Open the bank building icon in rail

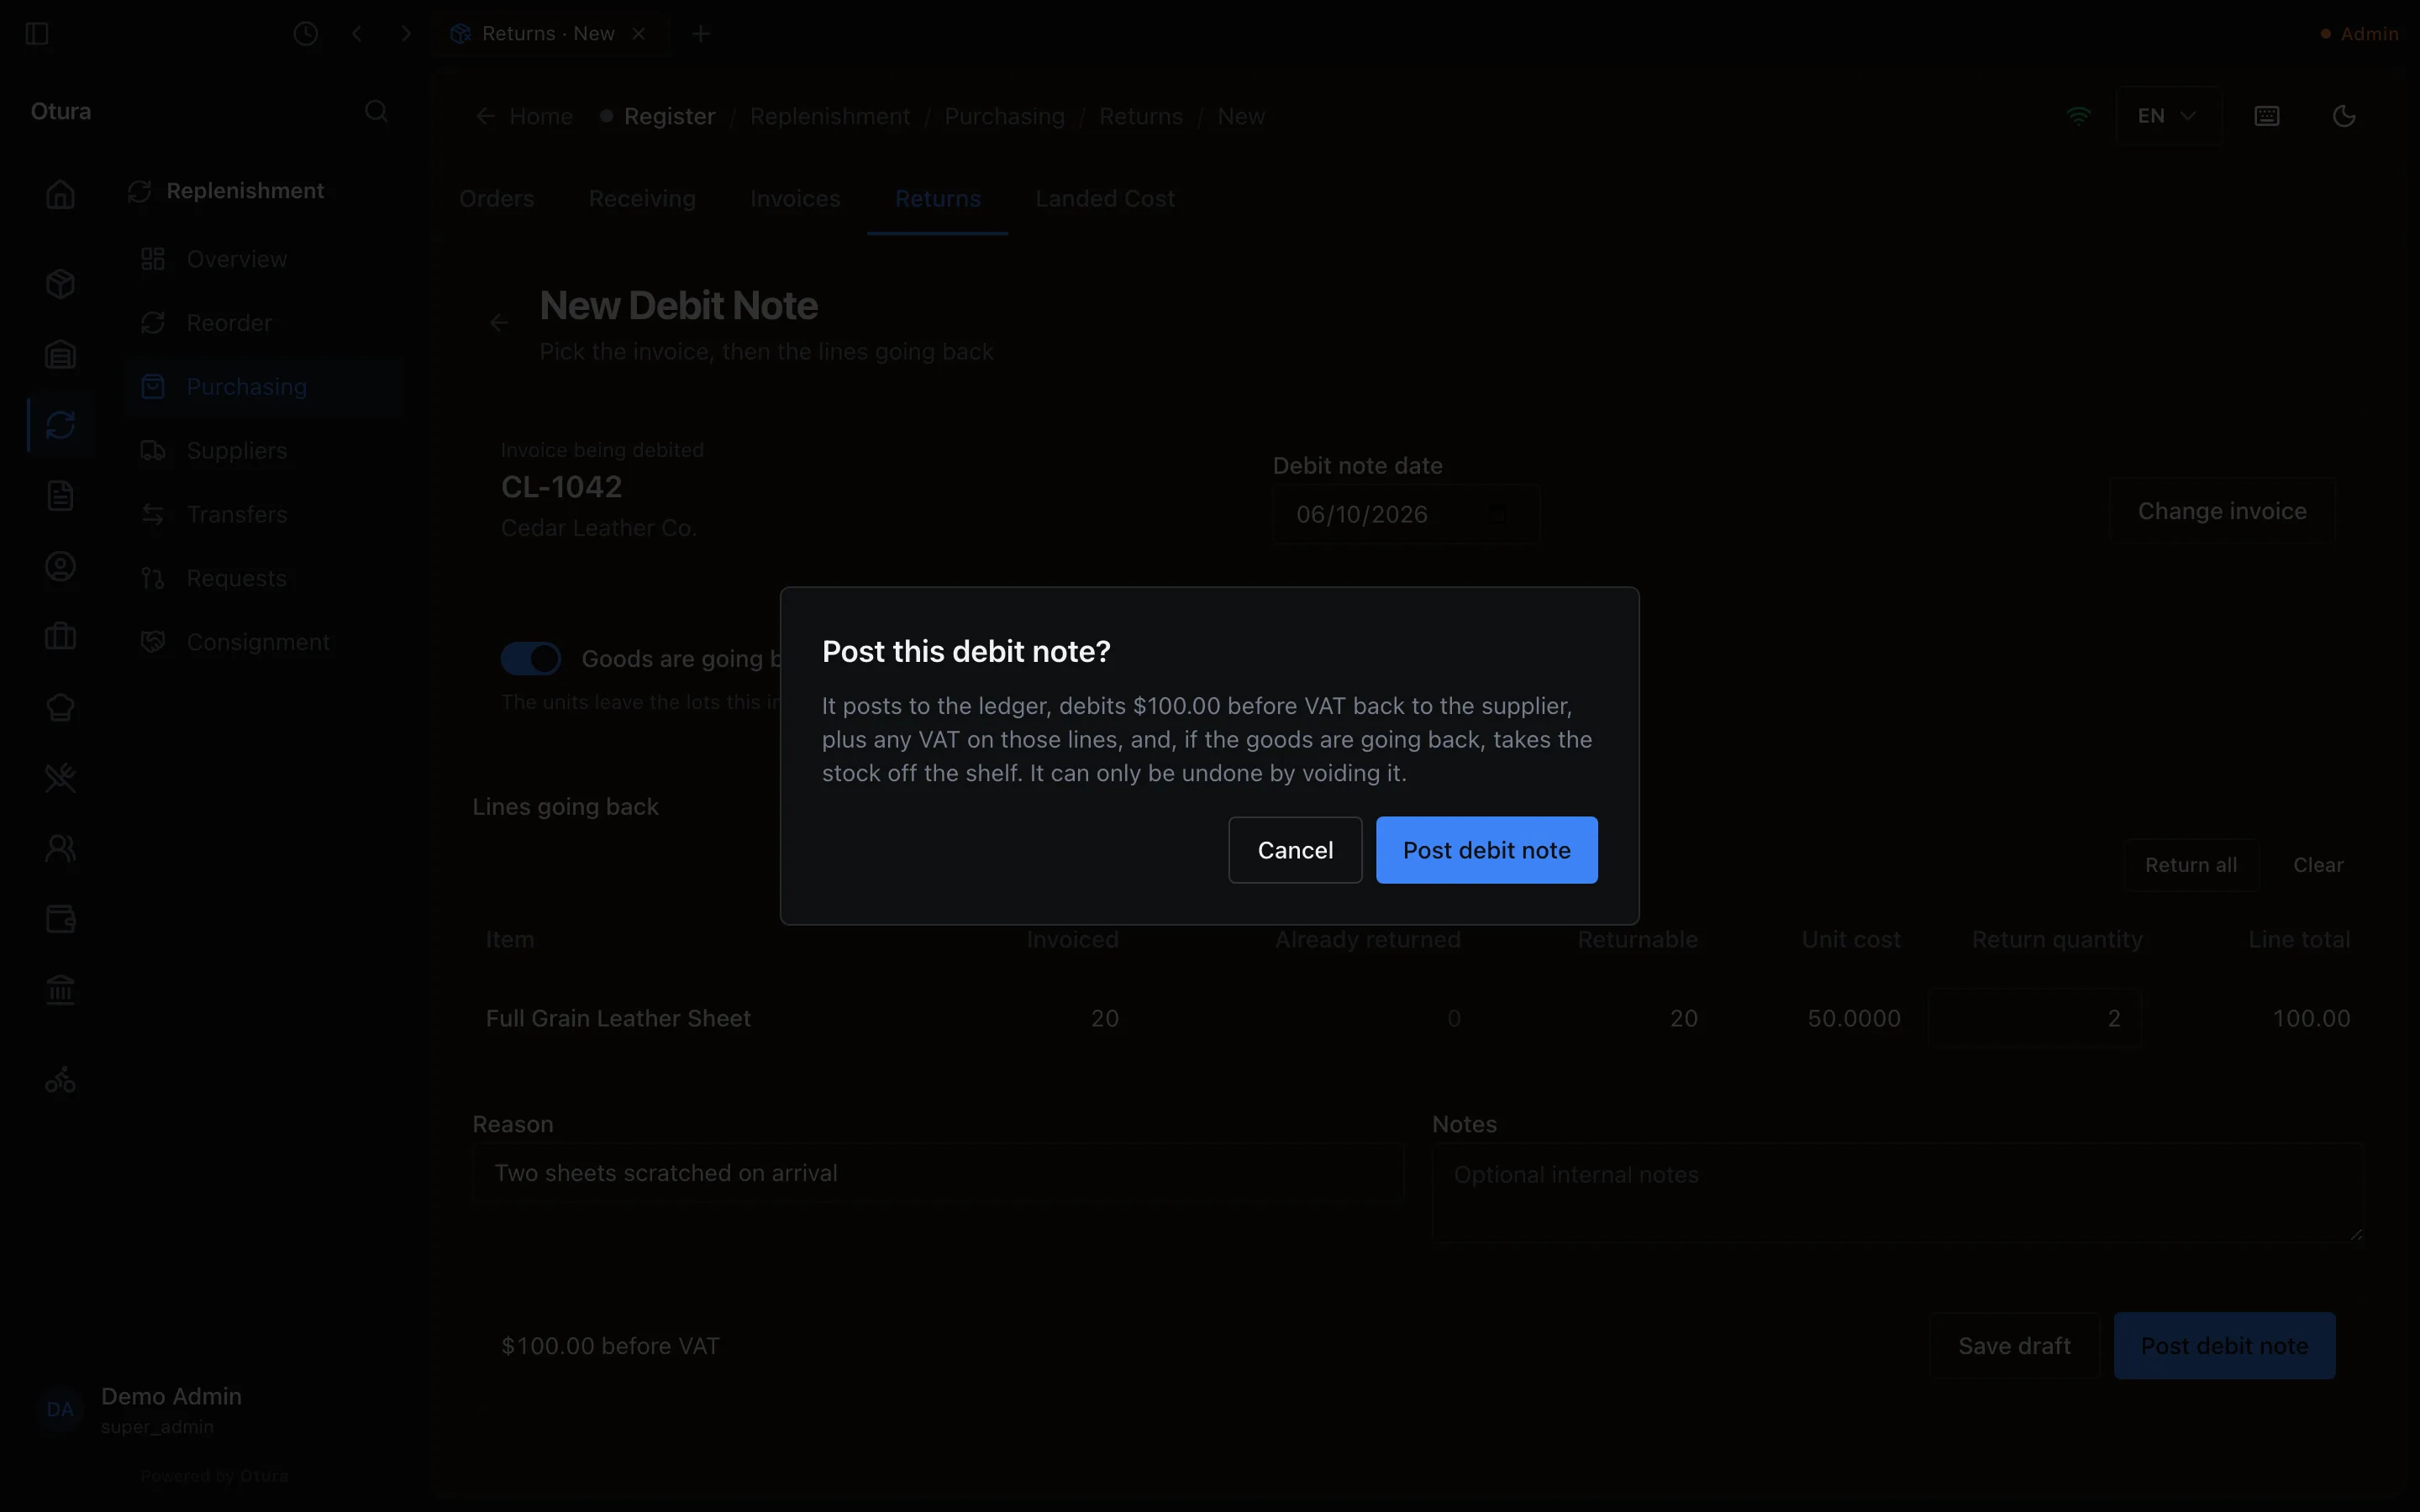60,990
